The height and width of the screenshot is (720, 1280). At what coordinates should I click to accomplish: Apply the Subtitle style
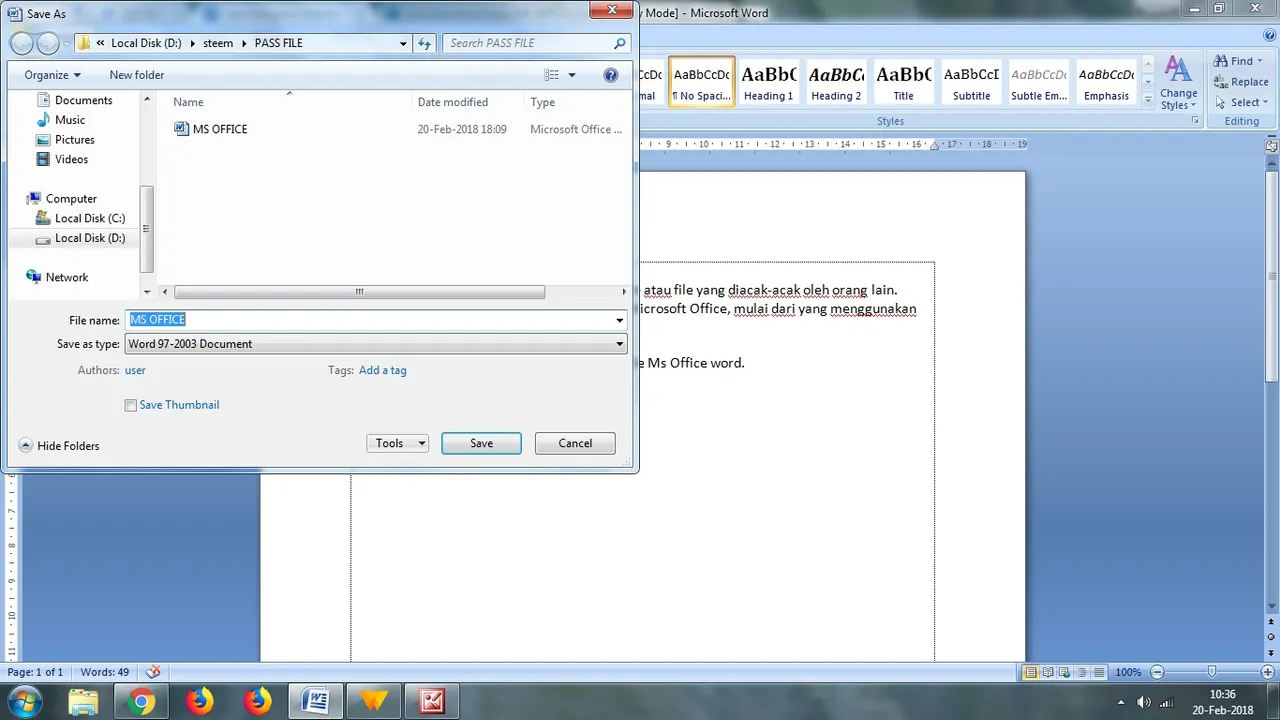[x=971, y=82]
